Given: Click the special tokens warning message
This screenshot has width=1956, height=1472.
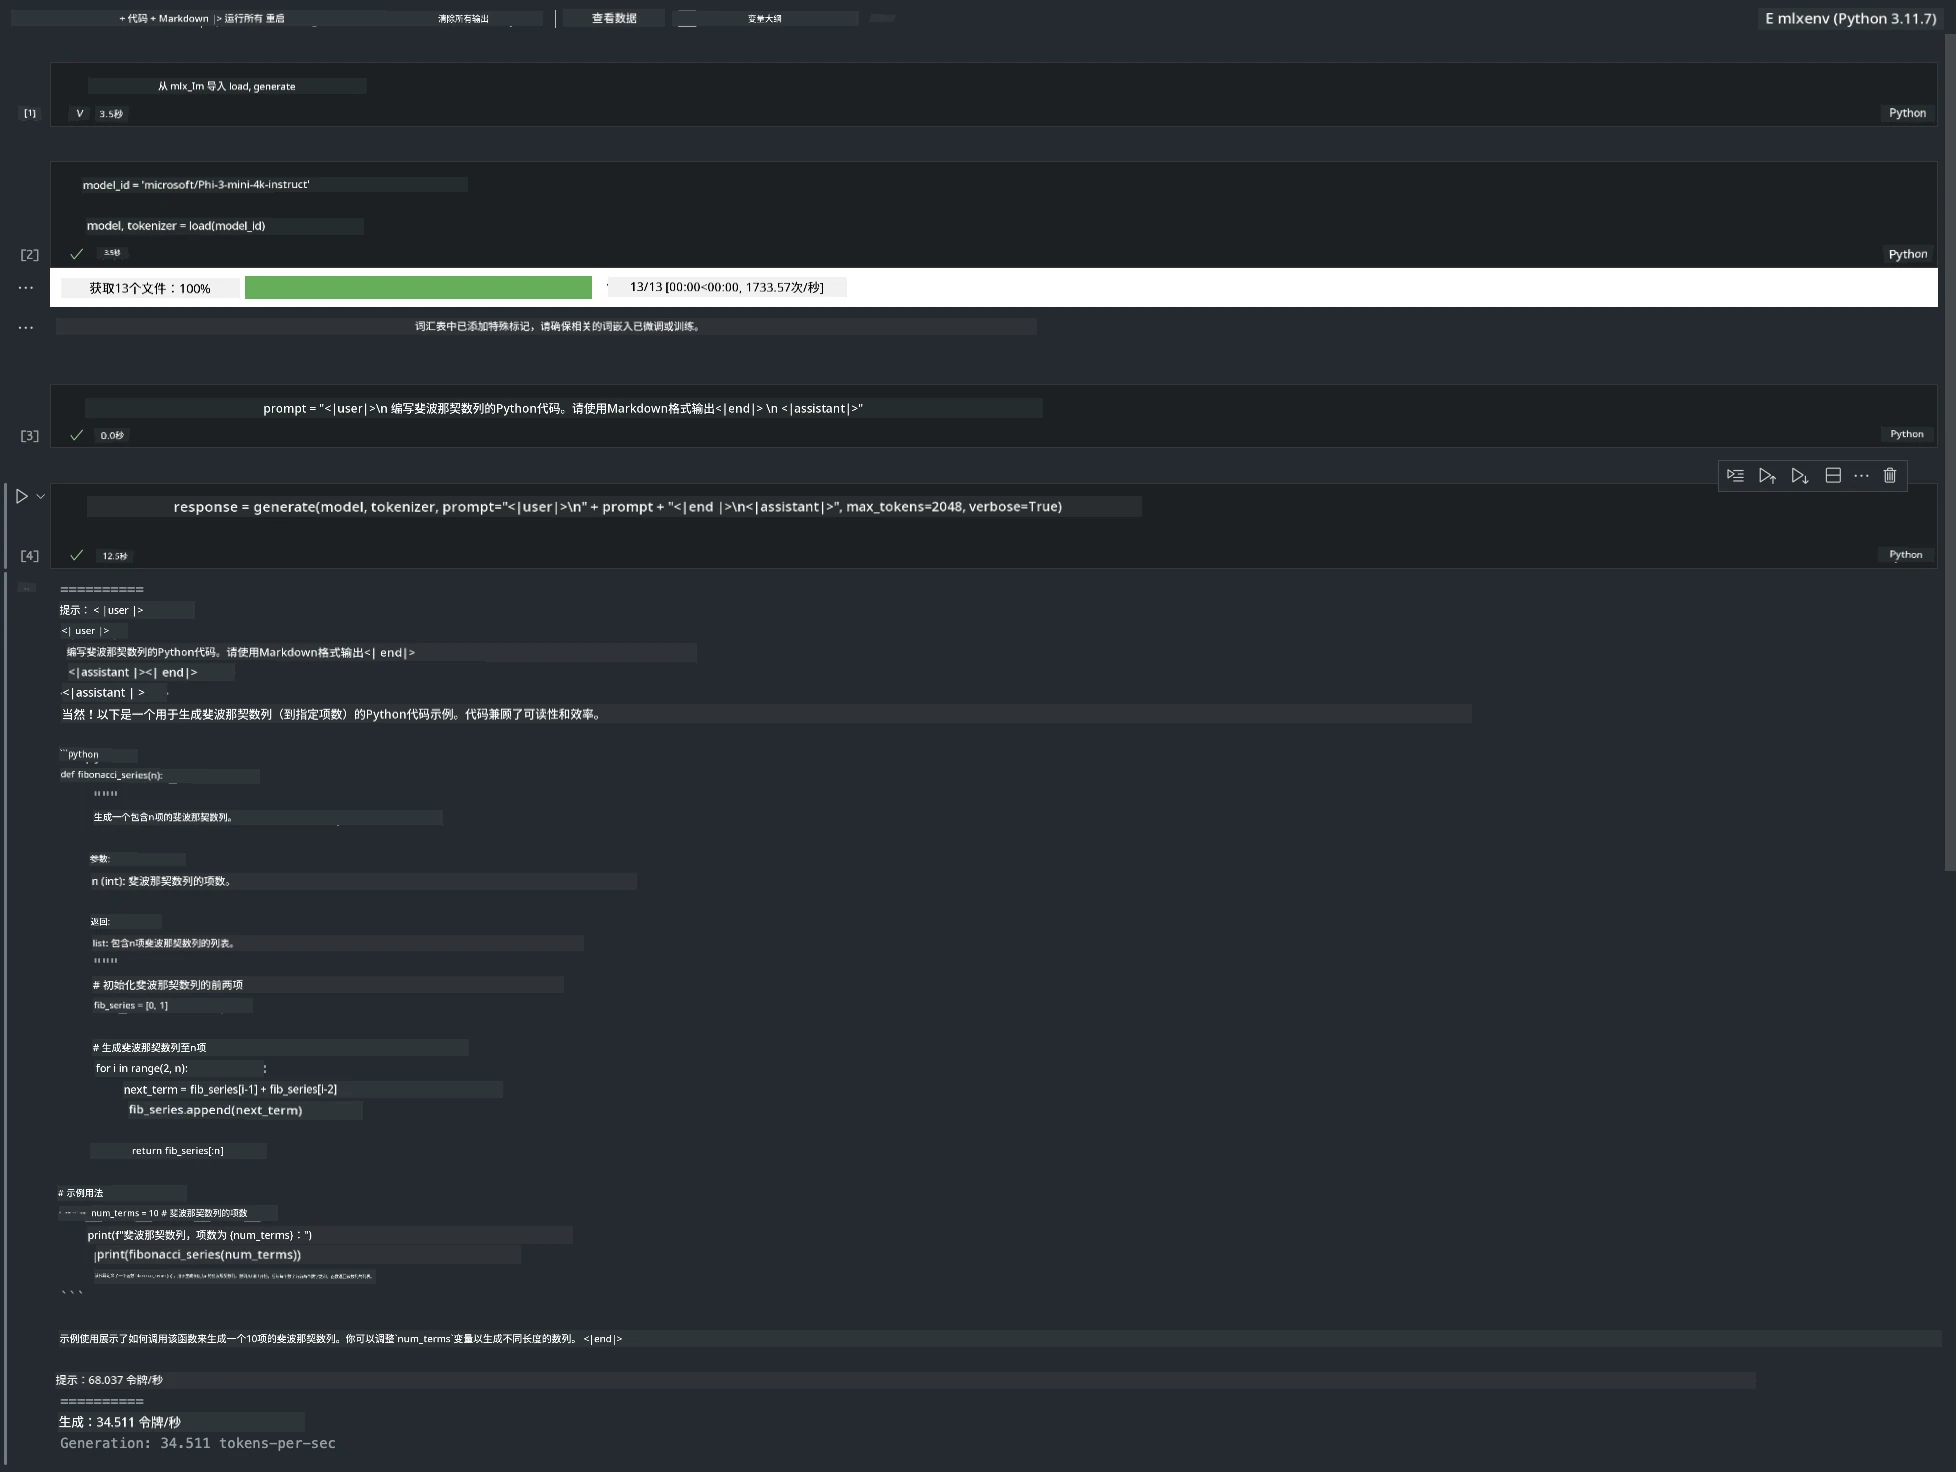Looking at the screenshot, I should (x=557, y=326).
